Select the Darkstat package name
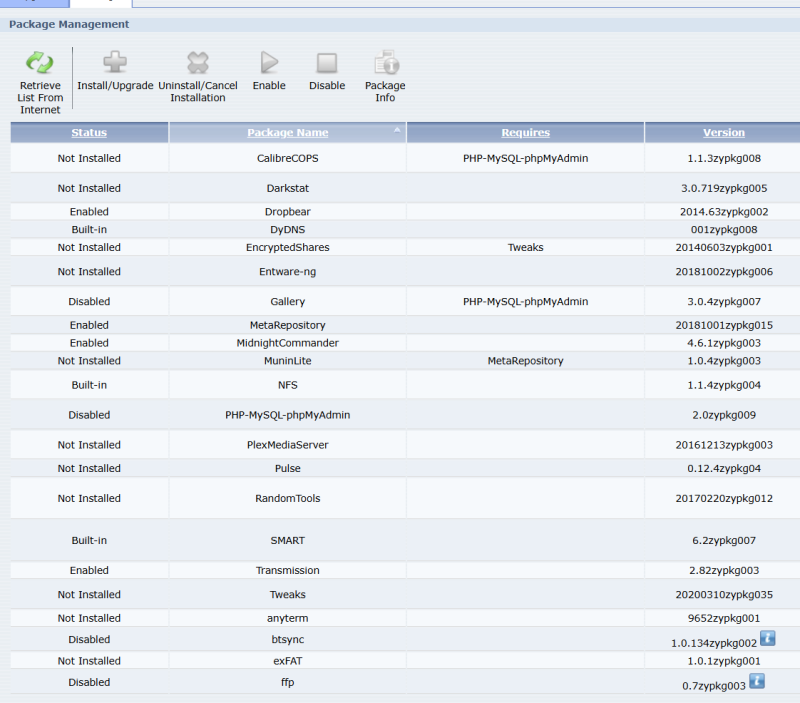Image resolution: width=800 pixels, height=703 pixels. pyautogui.click(x=287, y=188)
